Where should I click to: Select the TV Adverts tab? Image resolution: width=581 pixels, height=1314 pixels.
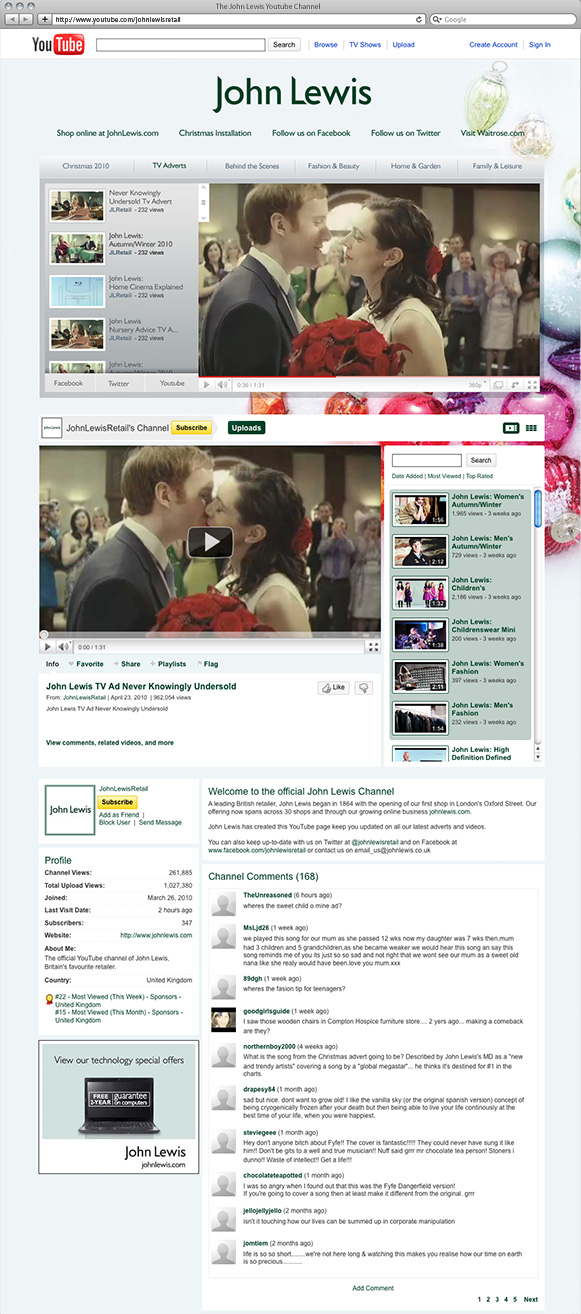point(169,166)
